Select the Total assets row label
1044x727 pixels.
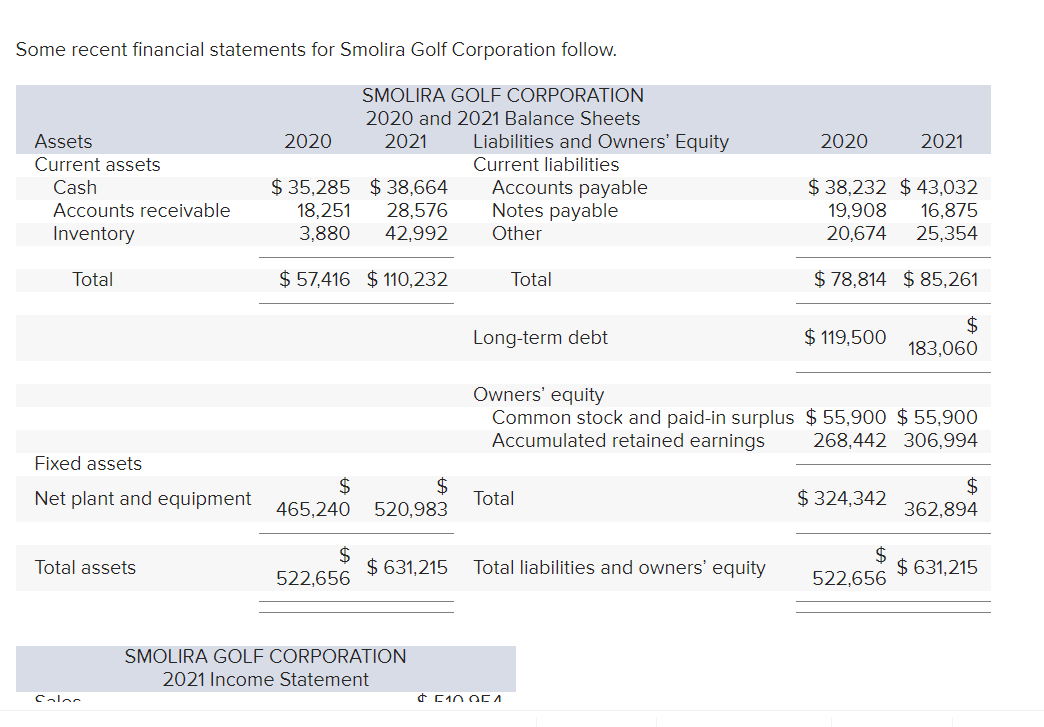[85, 568]
